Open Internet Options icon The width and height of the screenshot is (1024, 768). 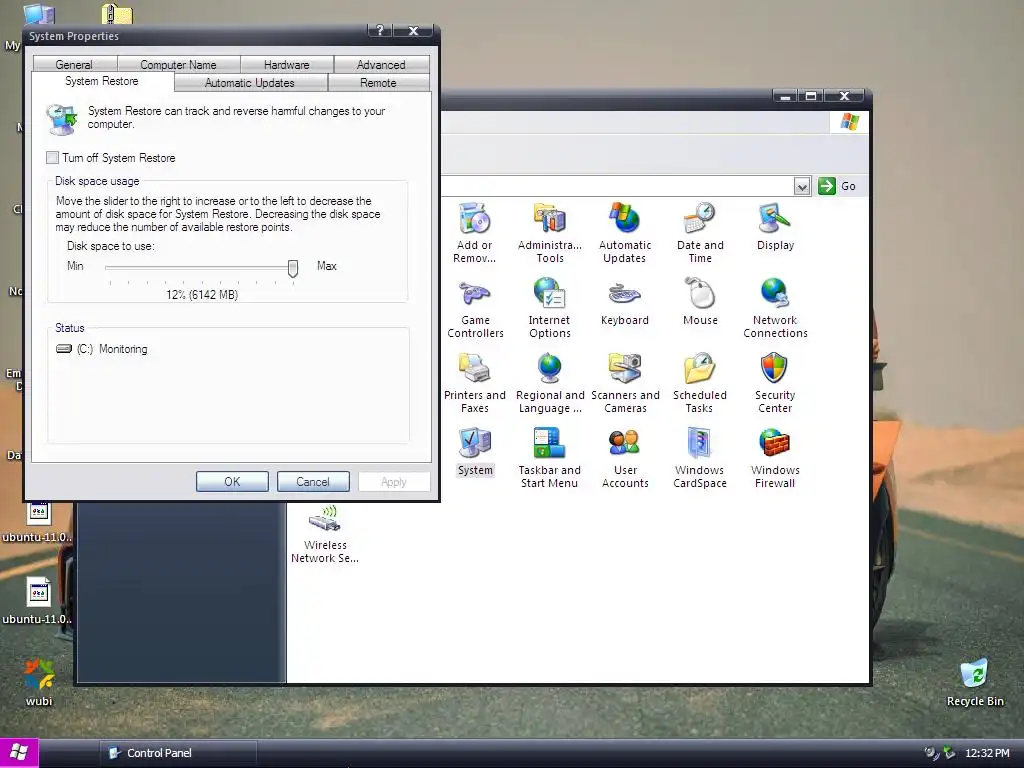(550, 307)
